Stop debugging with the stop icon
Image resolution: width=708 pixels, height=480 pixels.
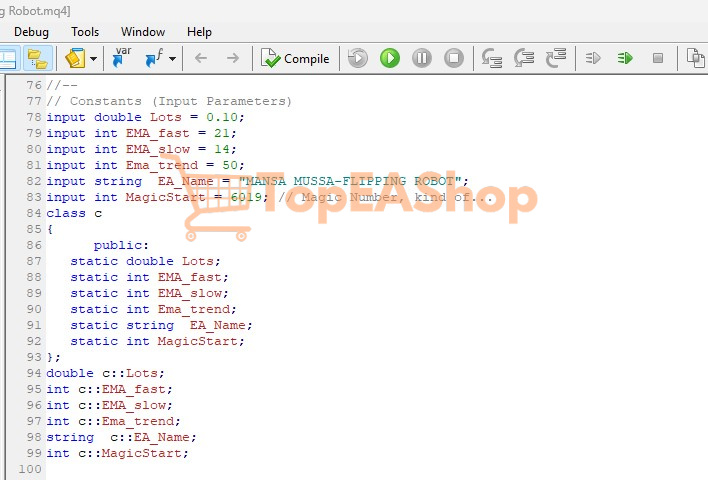tap(454, 58)
